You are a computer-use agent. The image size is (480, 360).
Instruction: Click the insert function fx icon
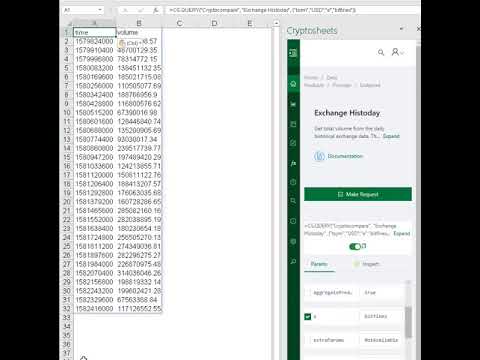(156, 10)
